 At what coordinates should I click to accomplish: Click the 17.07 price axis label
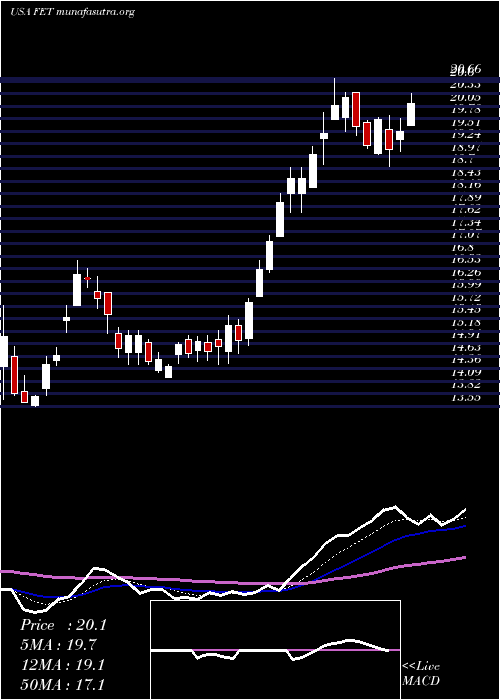466,235
